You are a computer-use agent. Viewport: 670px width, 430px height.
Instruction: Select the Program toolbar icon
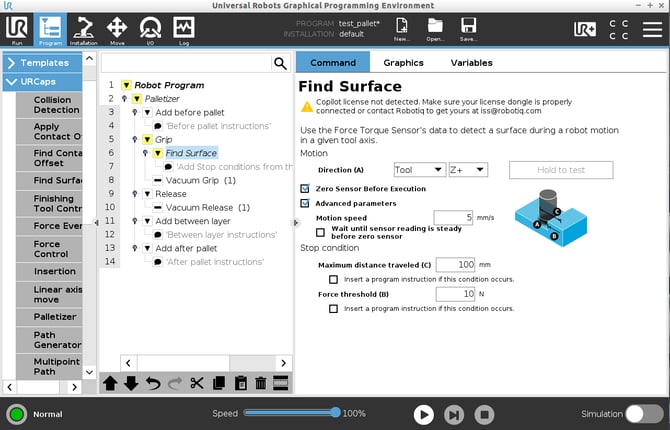pos(50,29)
